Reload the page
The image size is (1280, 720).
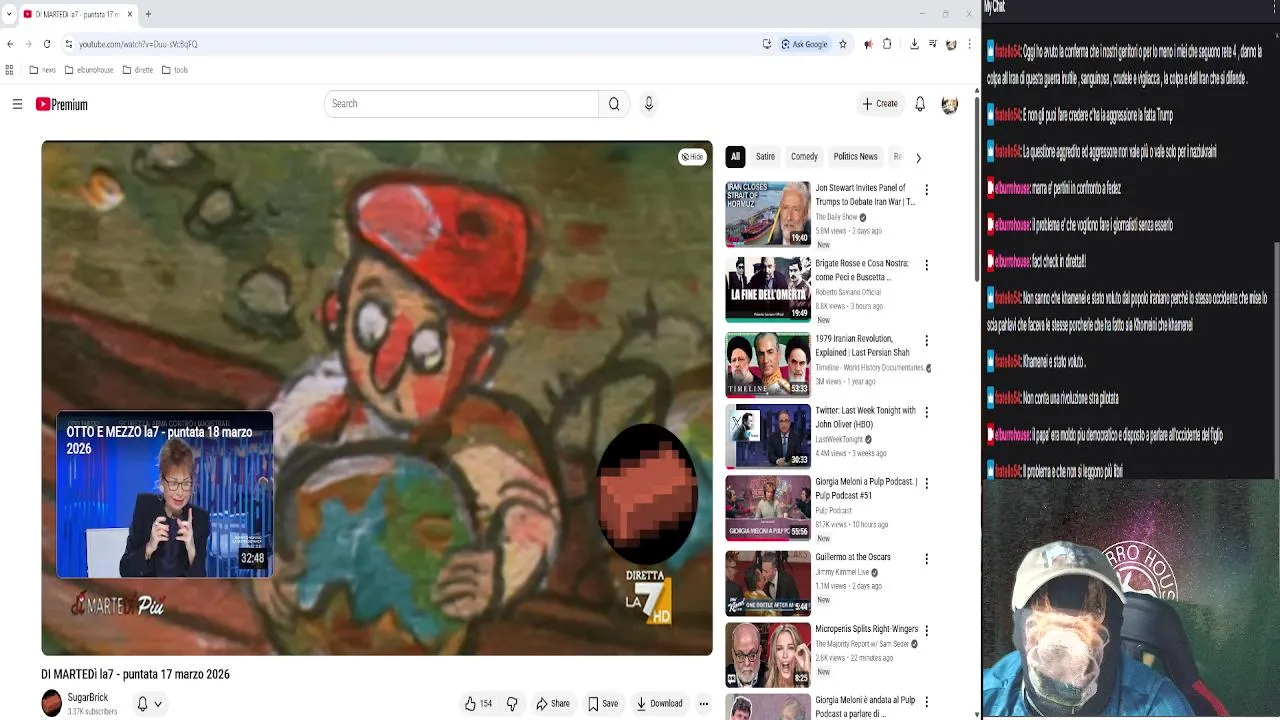pos(46,44)
